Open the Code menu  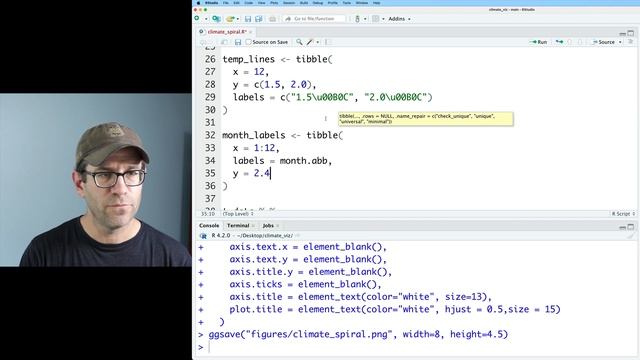coord(249,3)
